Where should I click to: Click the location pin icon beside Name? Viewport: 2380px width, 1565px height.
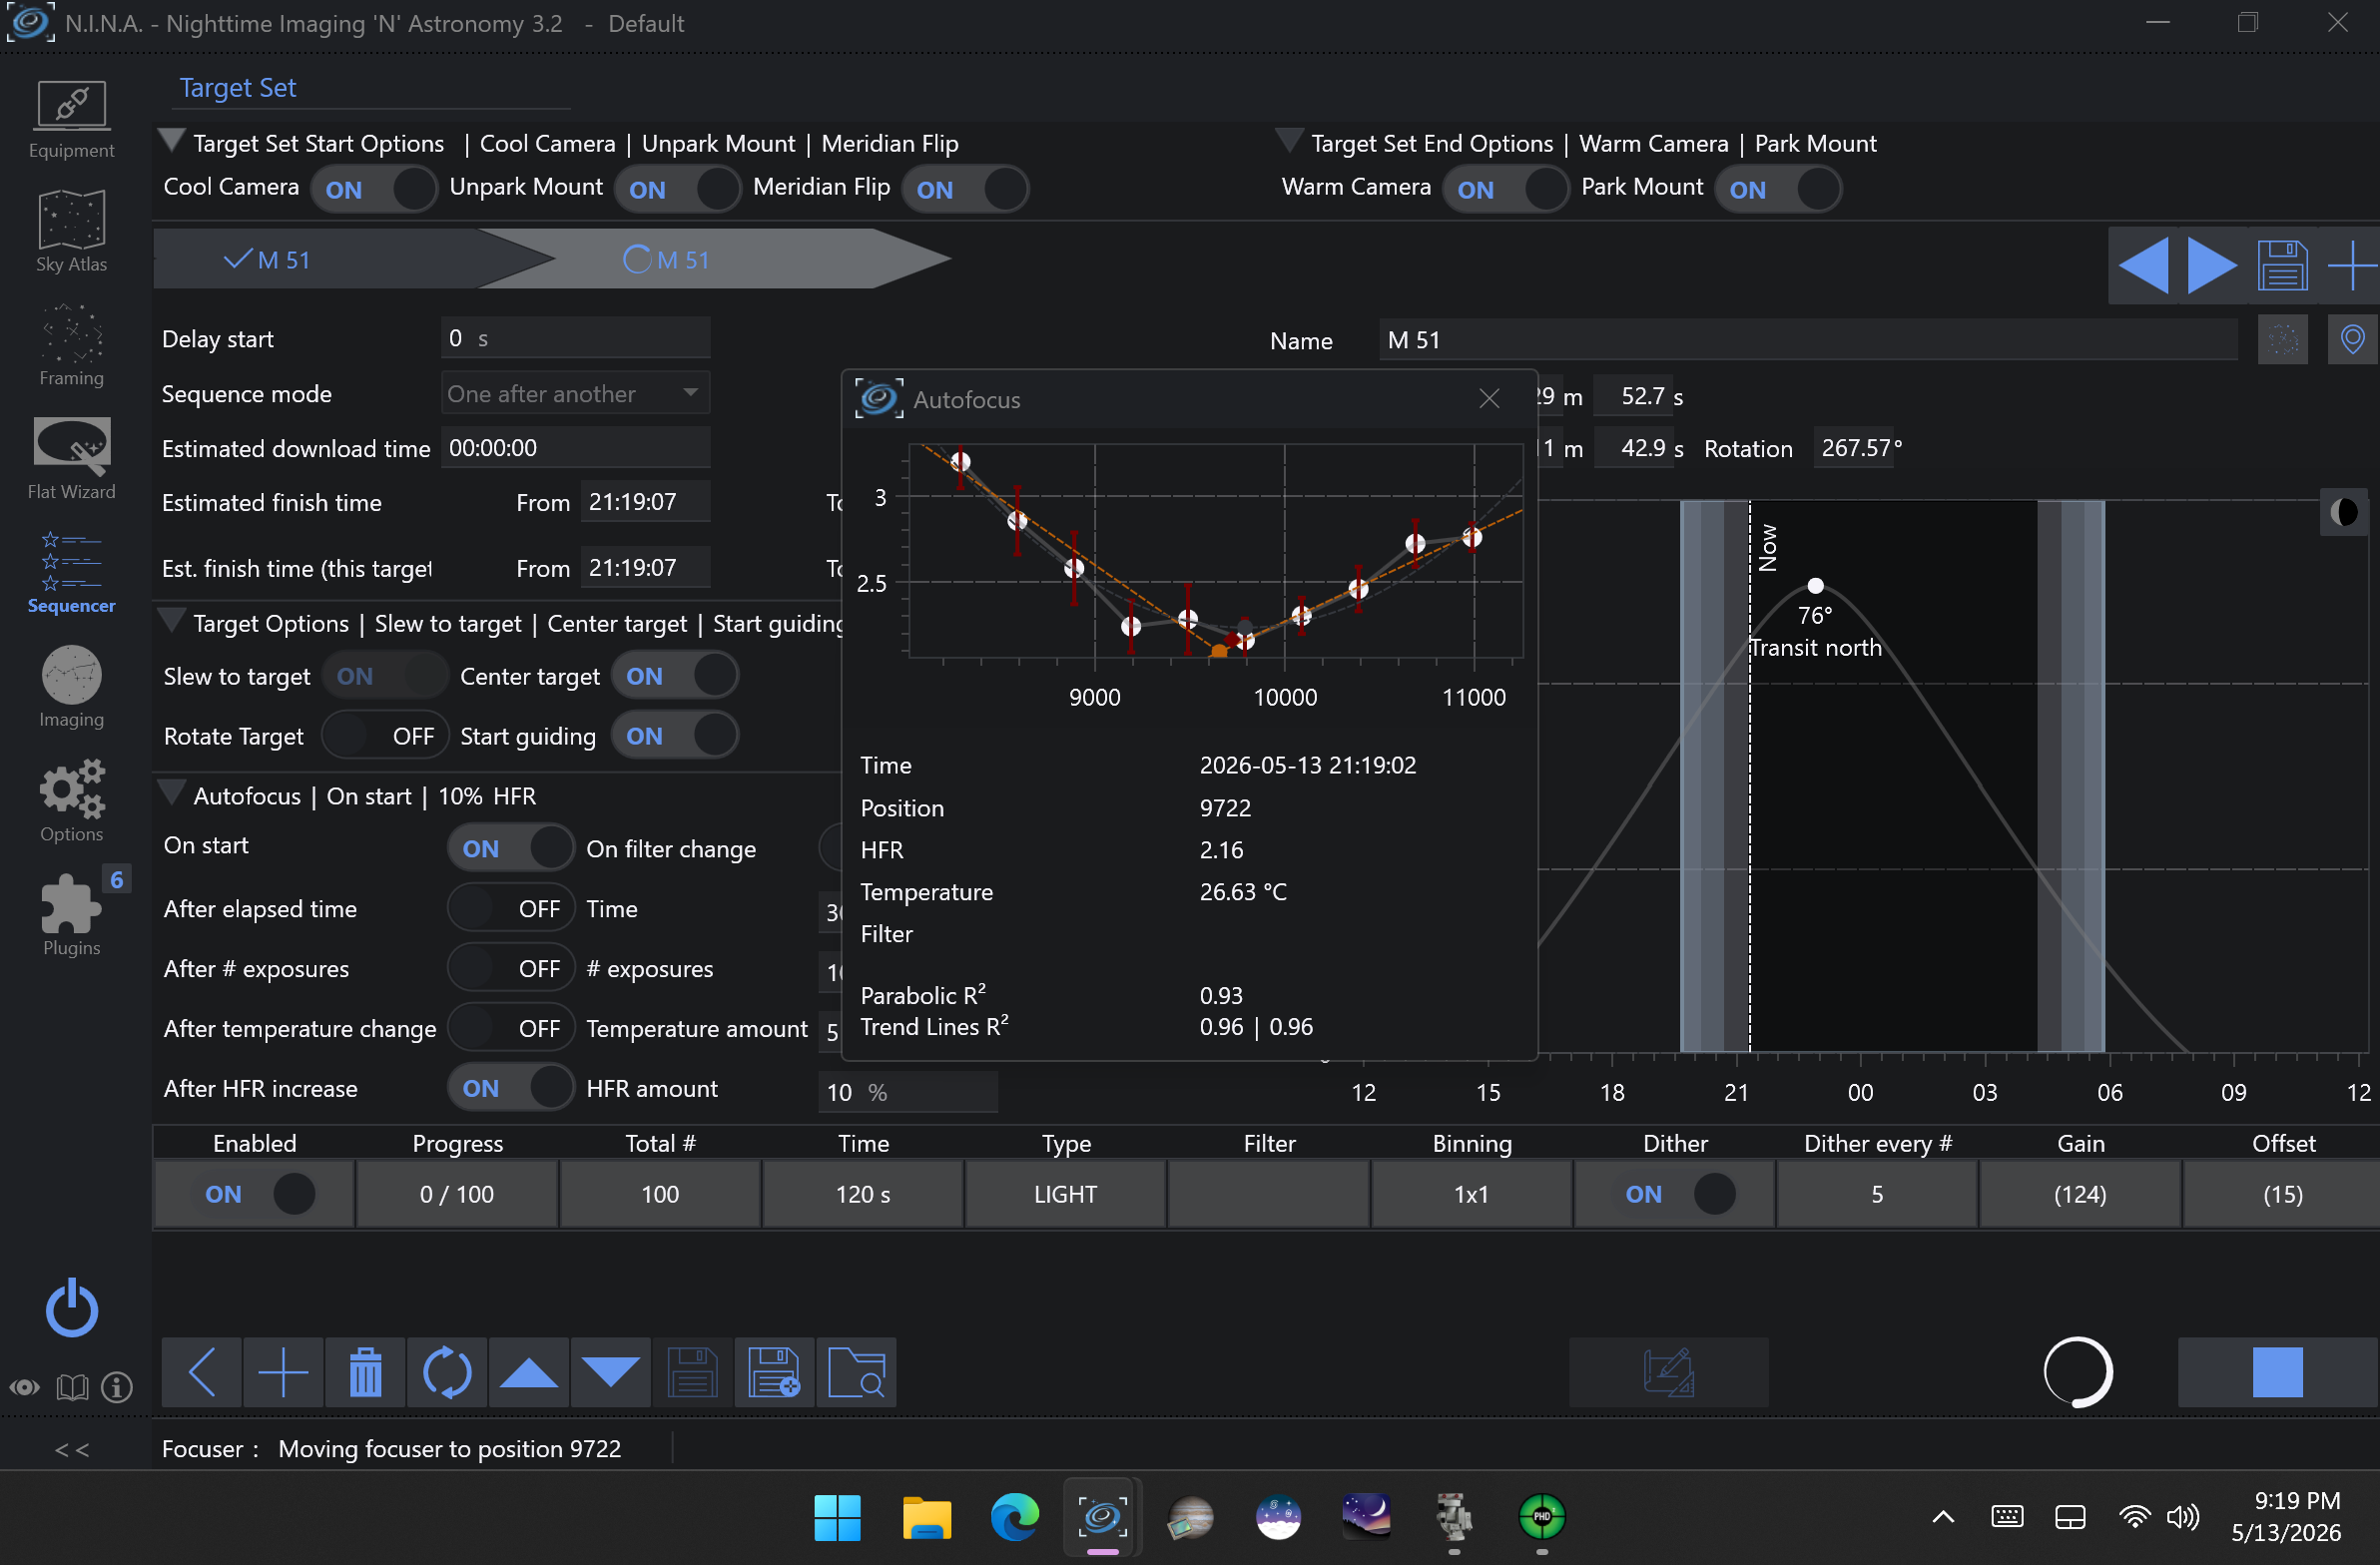[x=2353, y=340]
